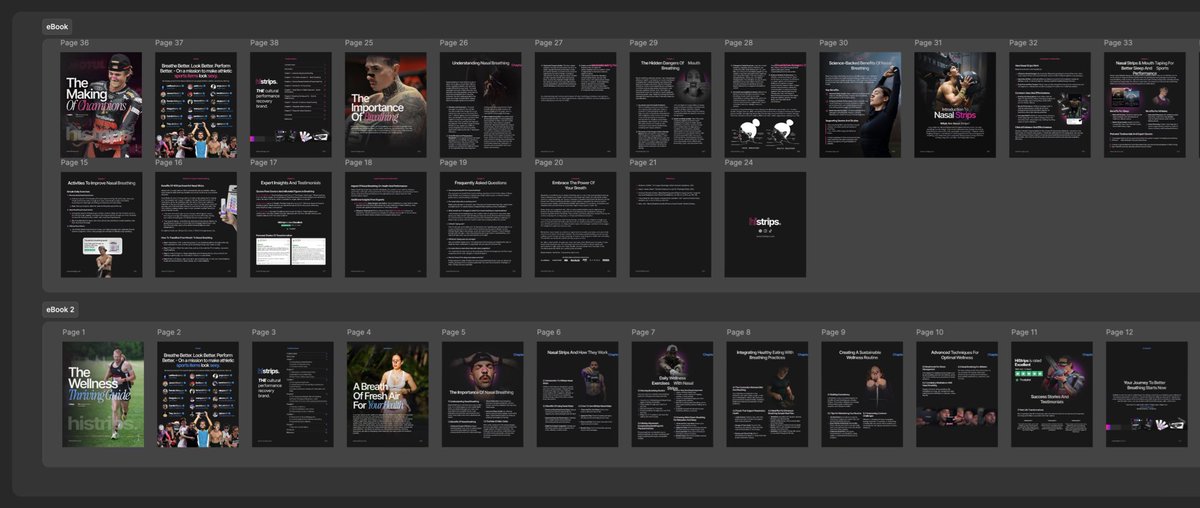Screen dimensions: 1200x508
Task: Click the 'Page 26' frame label
Action: pos(454,43)
